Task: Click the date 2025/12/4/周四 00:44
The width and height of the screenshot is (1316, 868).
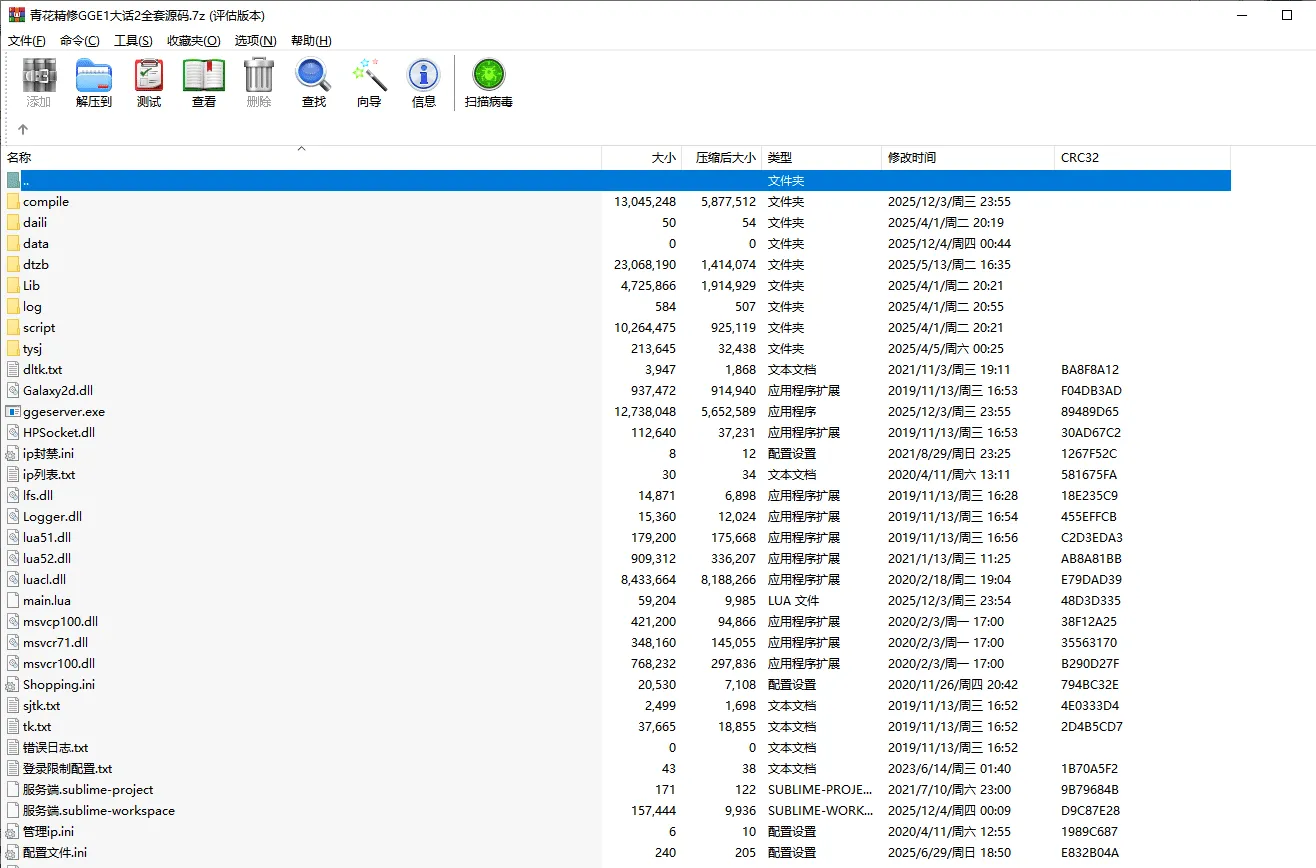Action: (949, 243)
